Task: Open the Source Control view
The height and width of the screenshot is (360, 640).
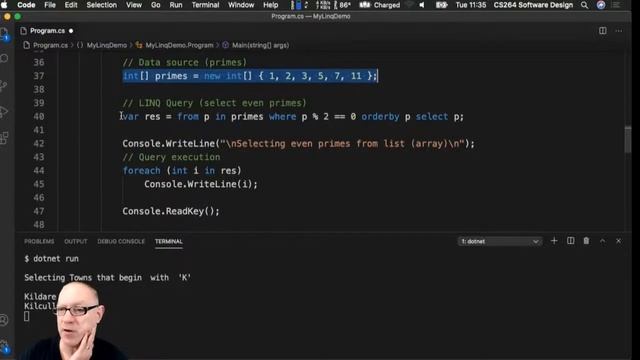Action: pyautogui.click(x=4, y=86)
